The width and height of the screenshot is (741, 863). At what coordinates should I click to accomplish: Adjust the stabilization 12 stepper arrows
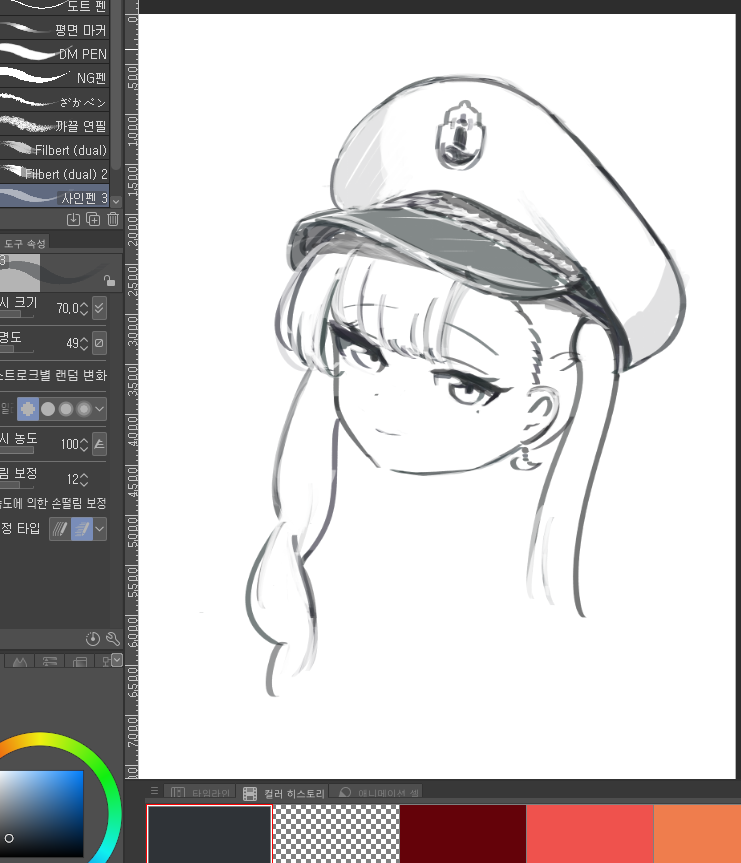coord(84,479)
